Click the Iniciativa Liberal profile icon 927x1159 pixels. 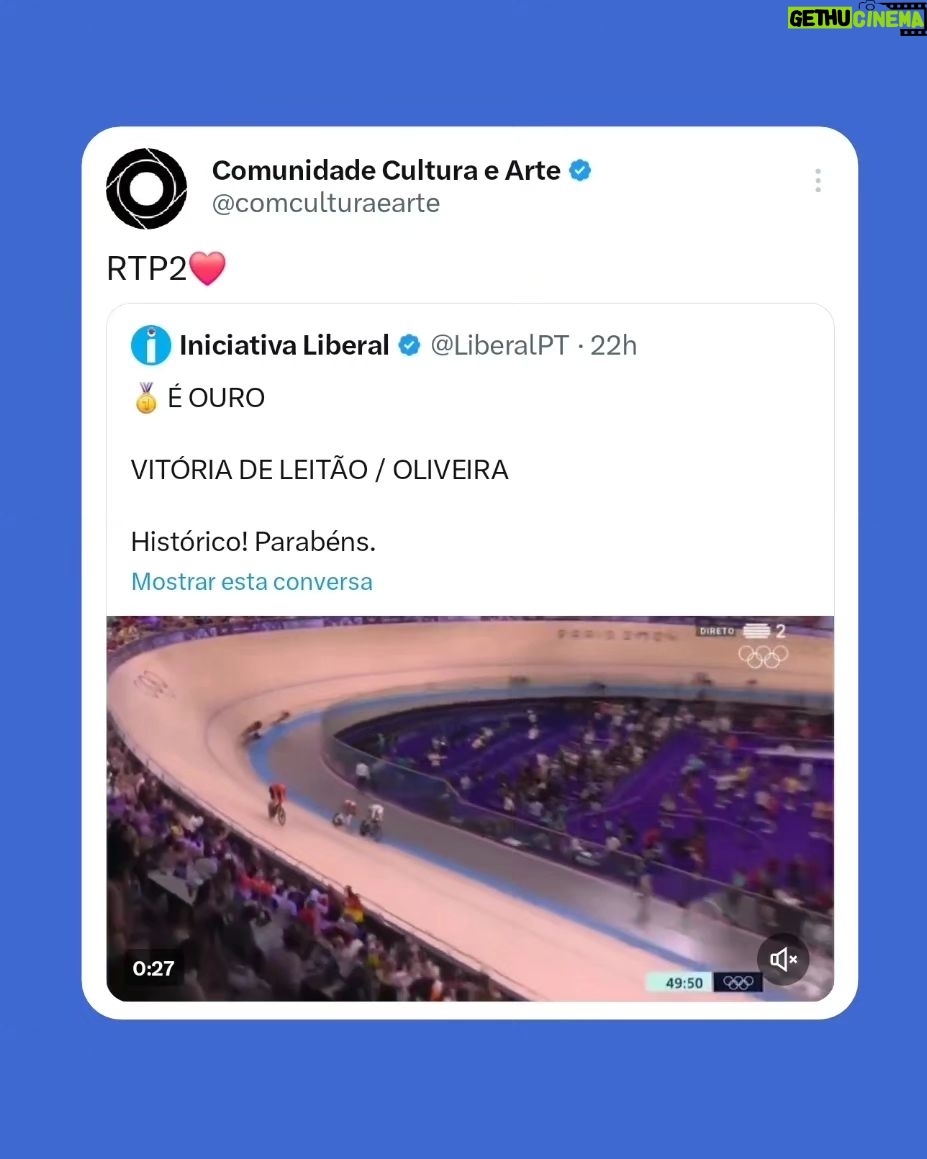click(x=151, y=345)
